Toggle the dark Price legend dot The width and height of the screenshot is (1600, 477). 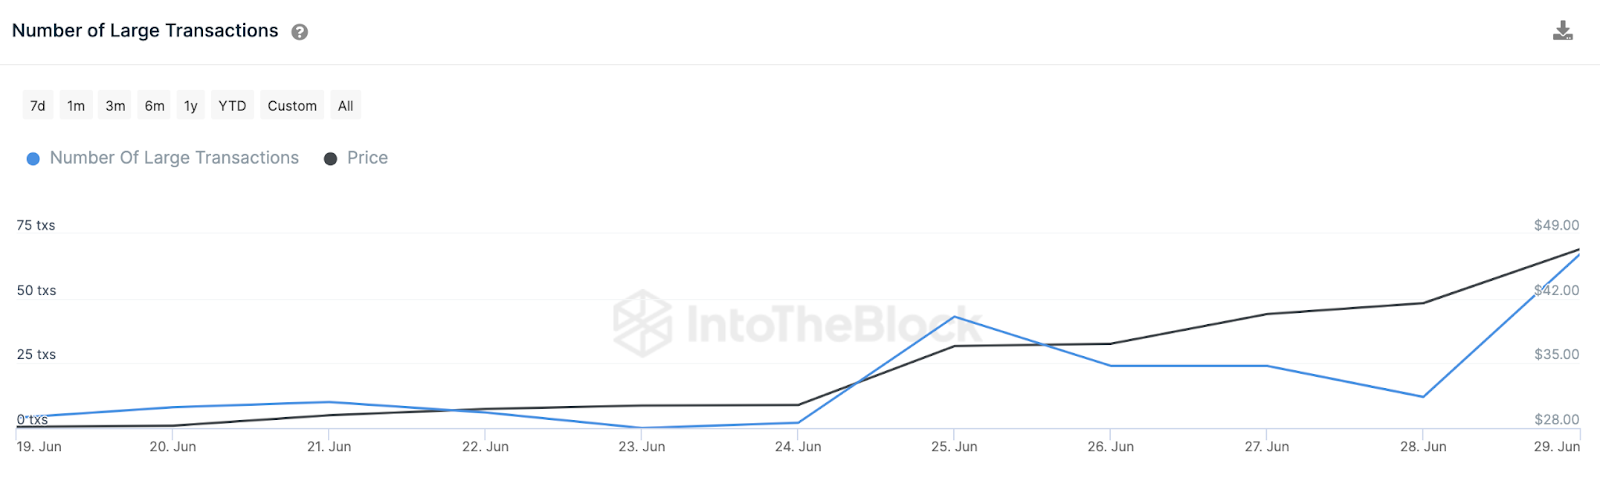coord(331,159)
